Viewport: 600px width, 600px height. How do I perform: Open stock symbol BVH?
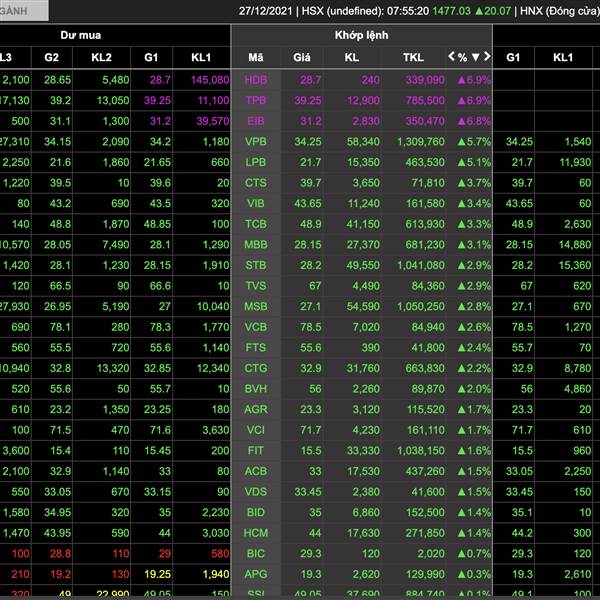[256, 389]
